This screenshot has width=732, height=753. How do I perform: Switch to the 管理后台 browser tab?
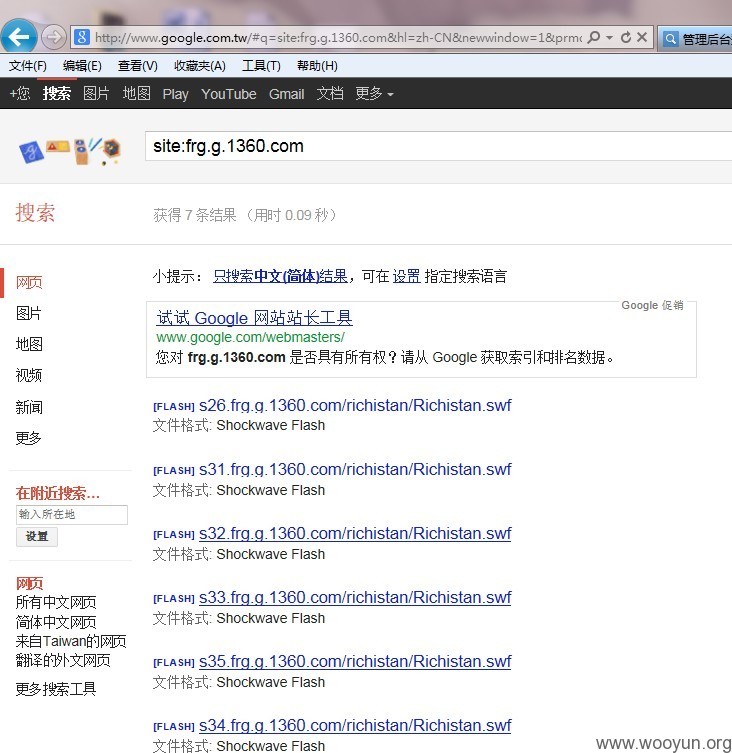click(695, 38)
